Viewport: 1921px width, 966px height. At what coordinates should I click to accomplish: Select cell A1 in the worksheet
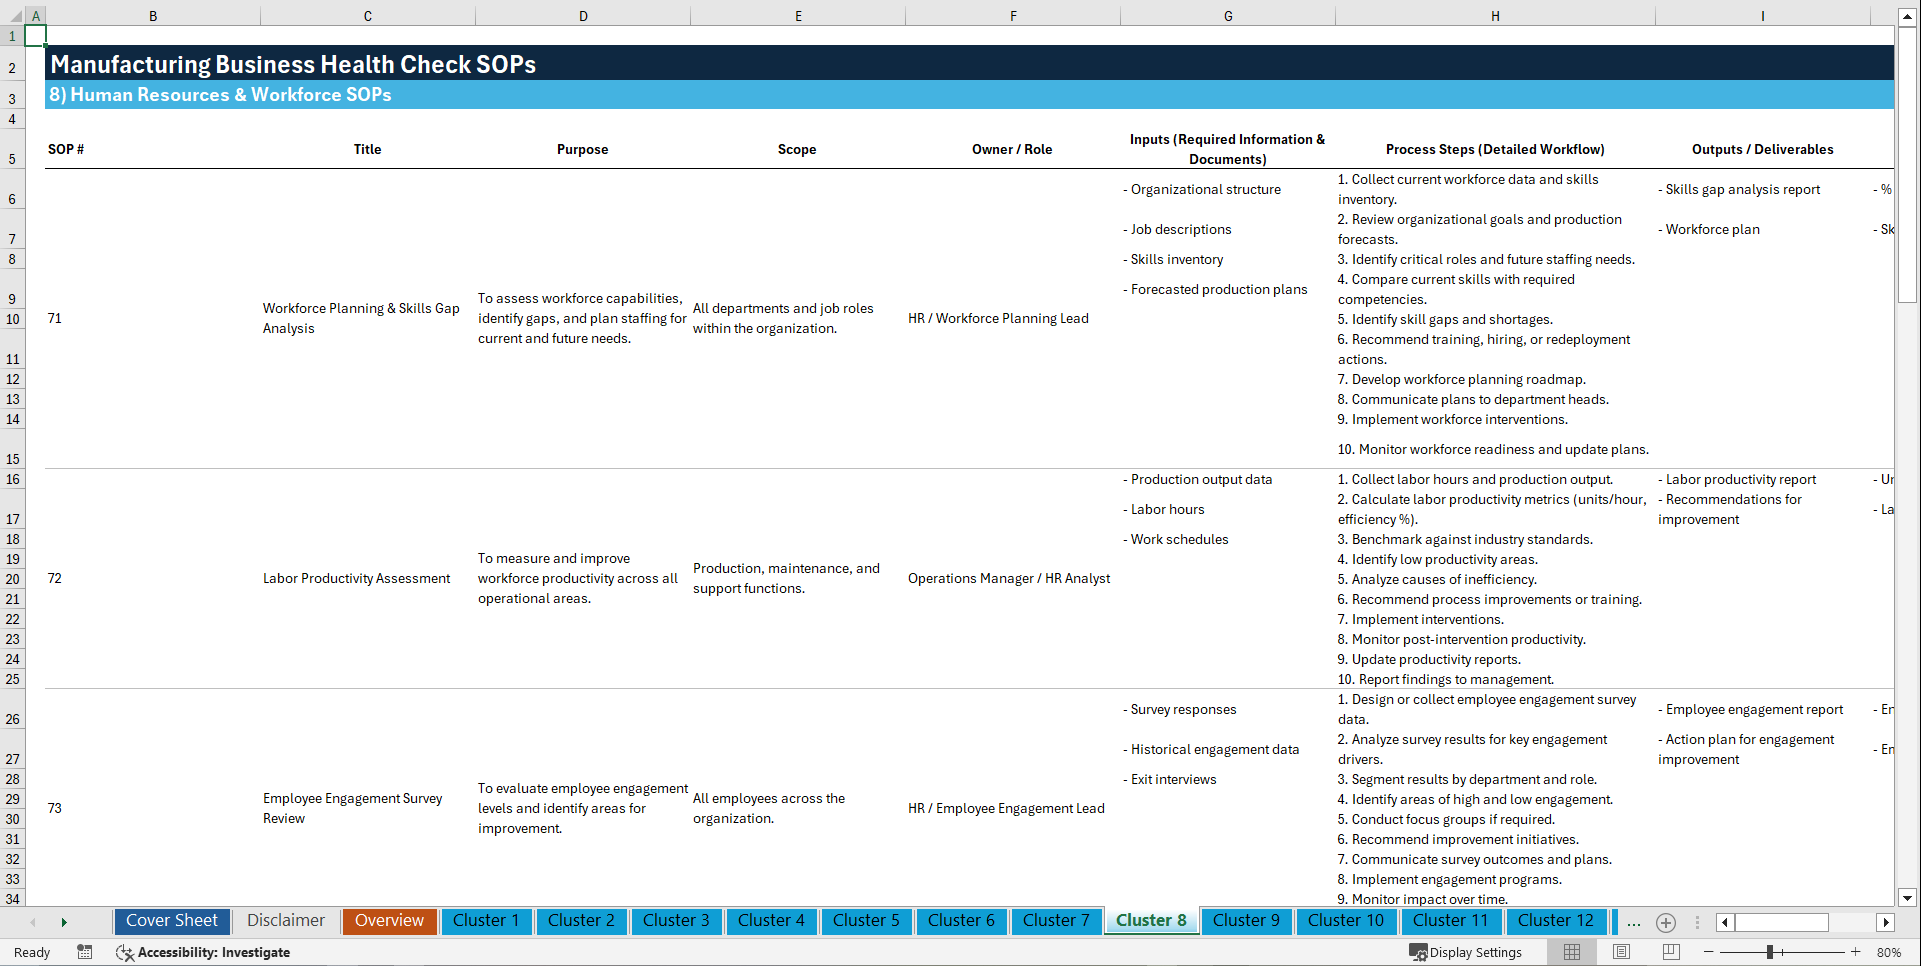(36, 35)
